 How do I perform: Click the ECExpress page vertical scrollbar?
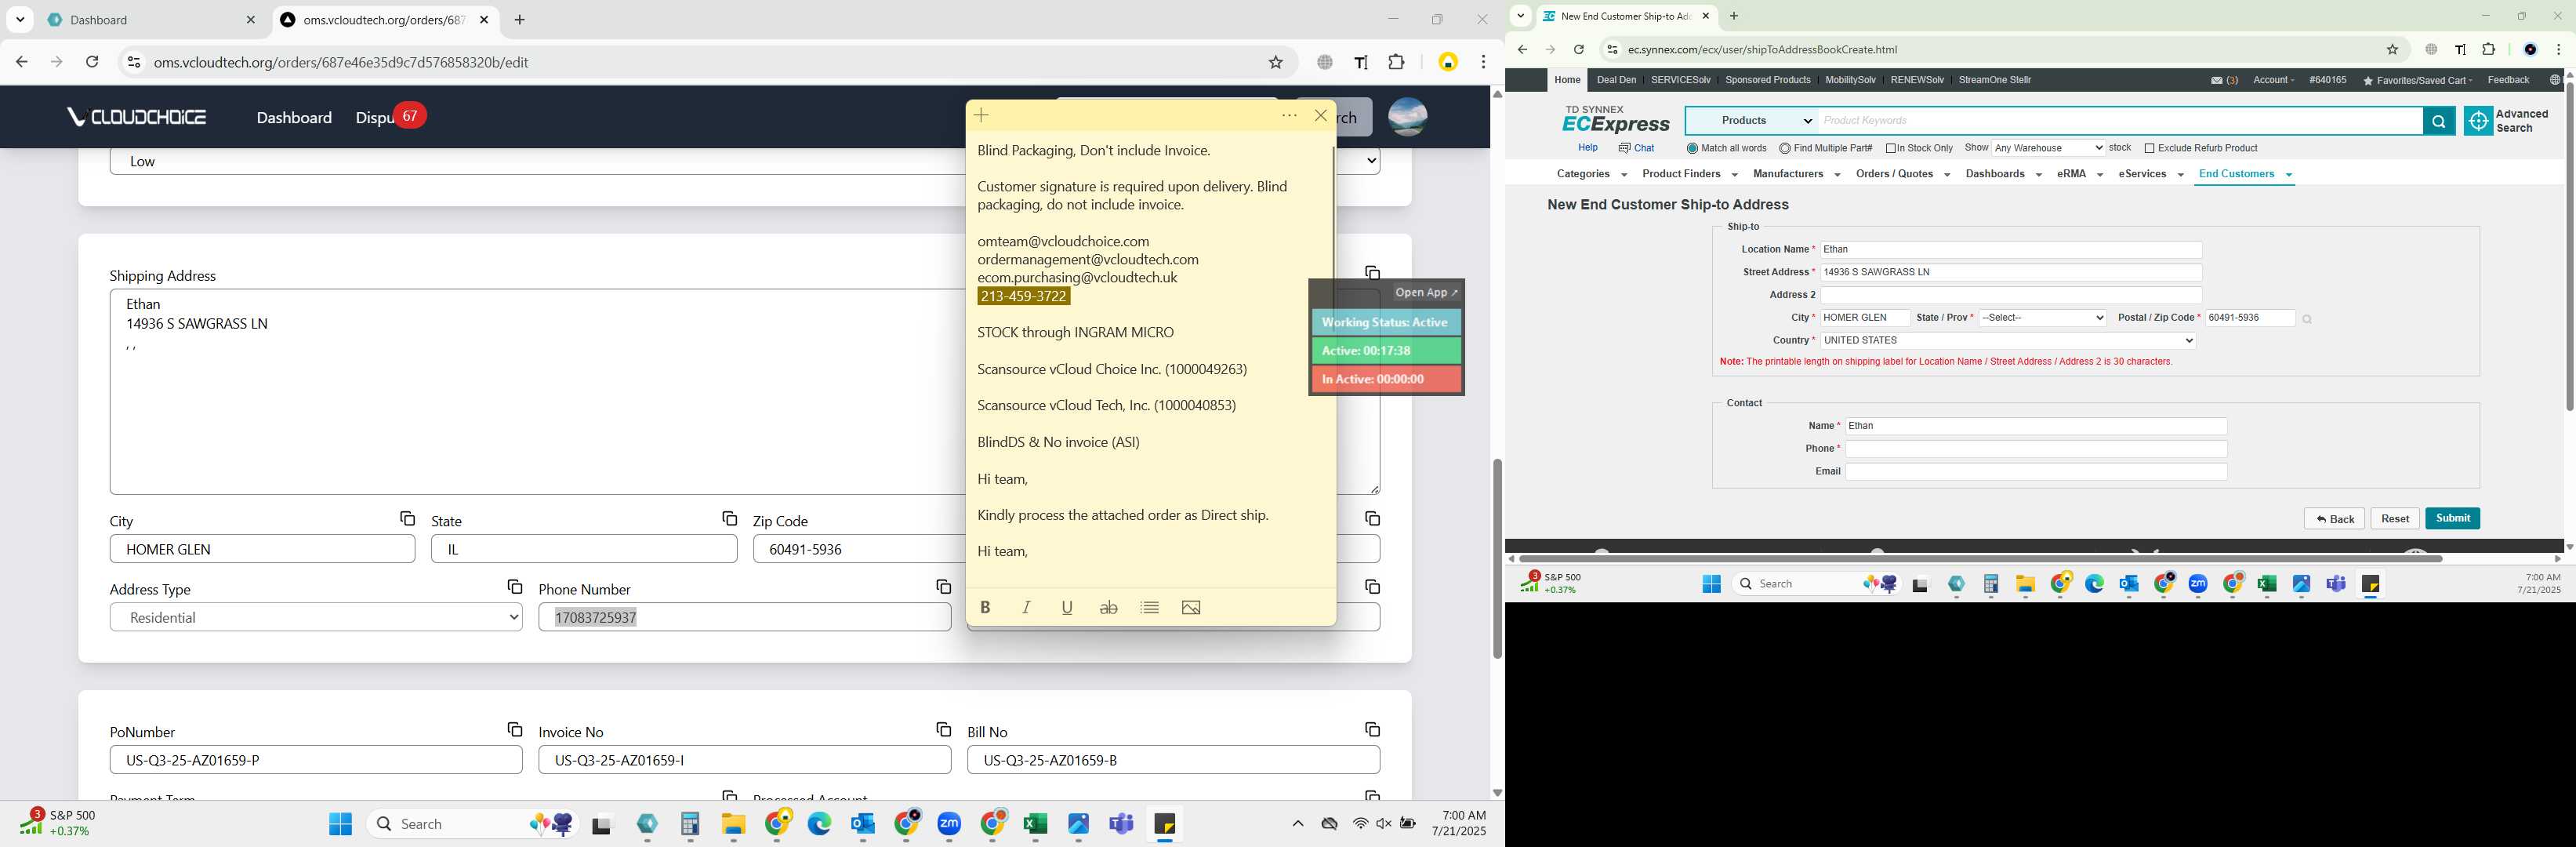pos(2568,245)
